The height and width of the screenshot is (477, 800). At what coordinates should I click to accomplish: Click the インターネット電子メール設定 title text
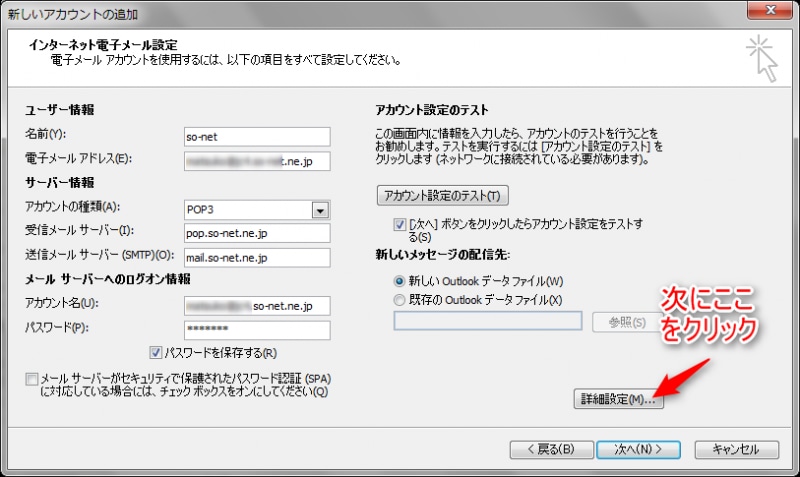(x=103, y=45)
